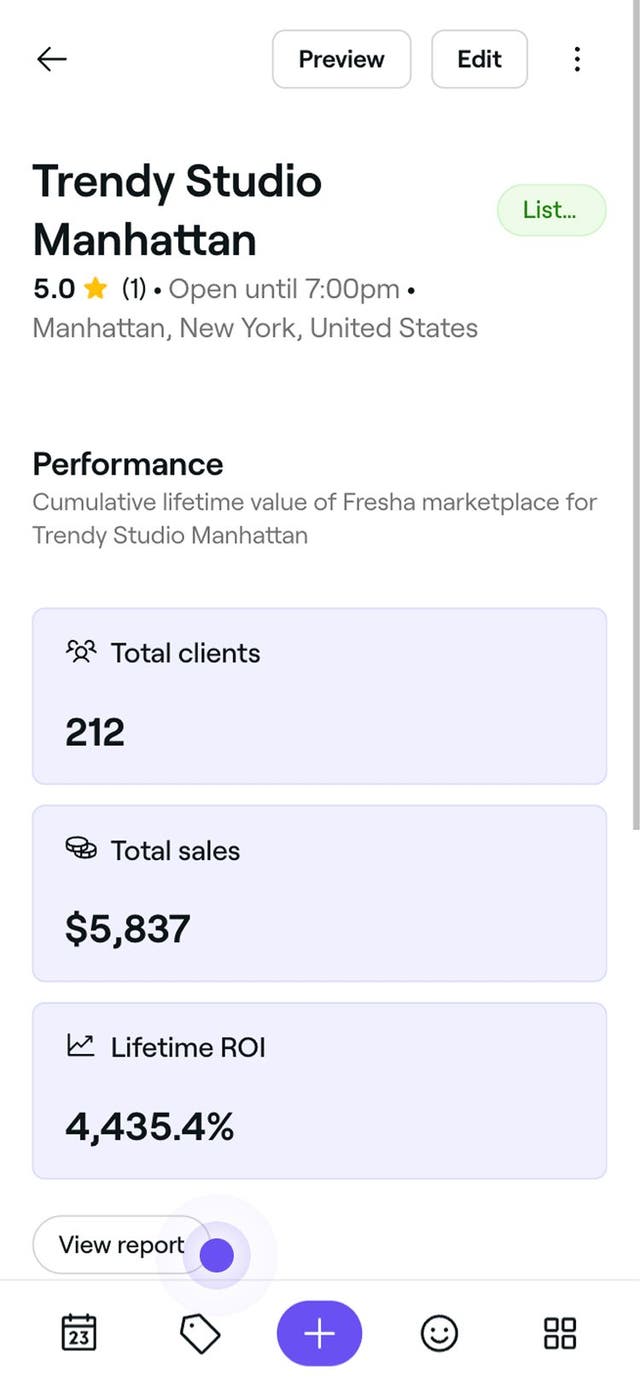Tap the purple plus add button

click(x=319, y=1333)
